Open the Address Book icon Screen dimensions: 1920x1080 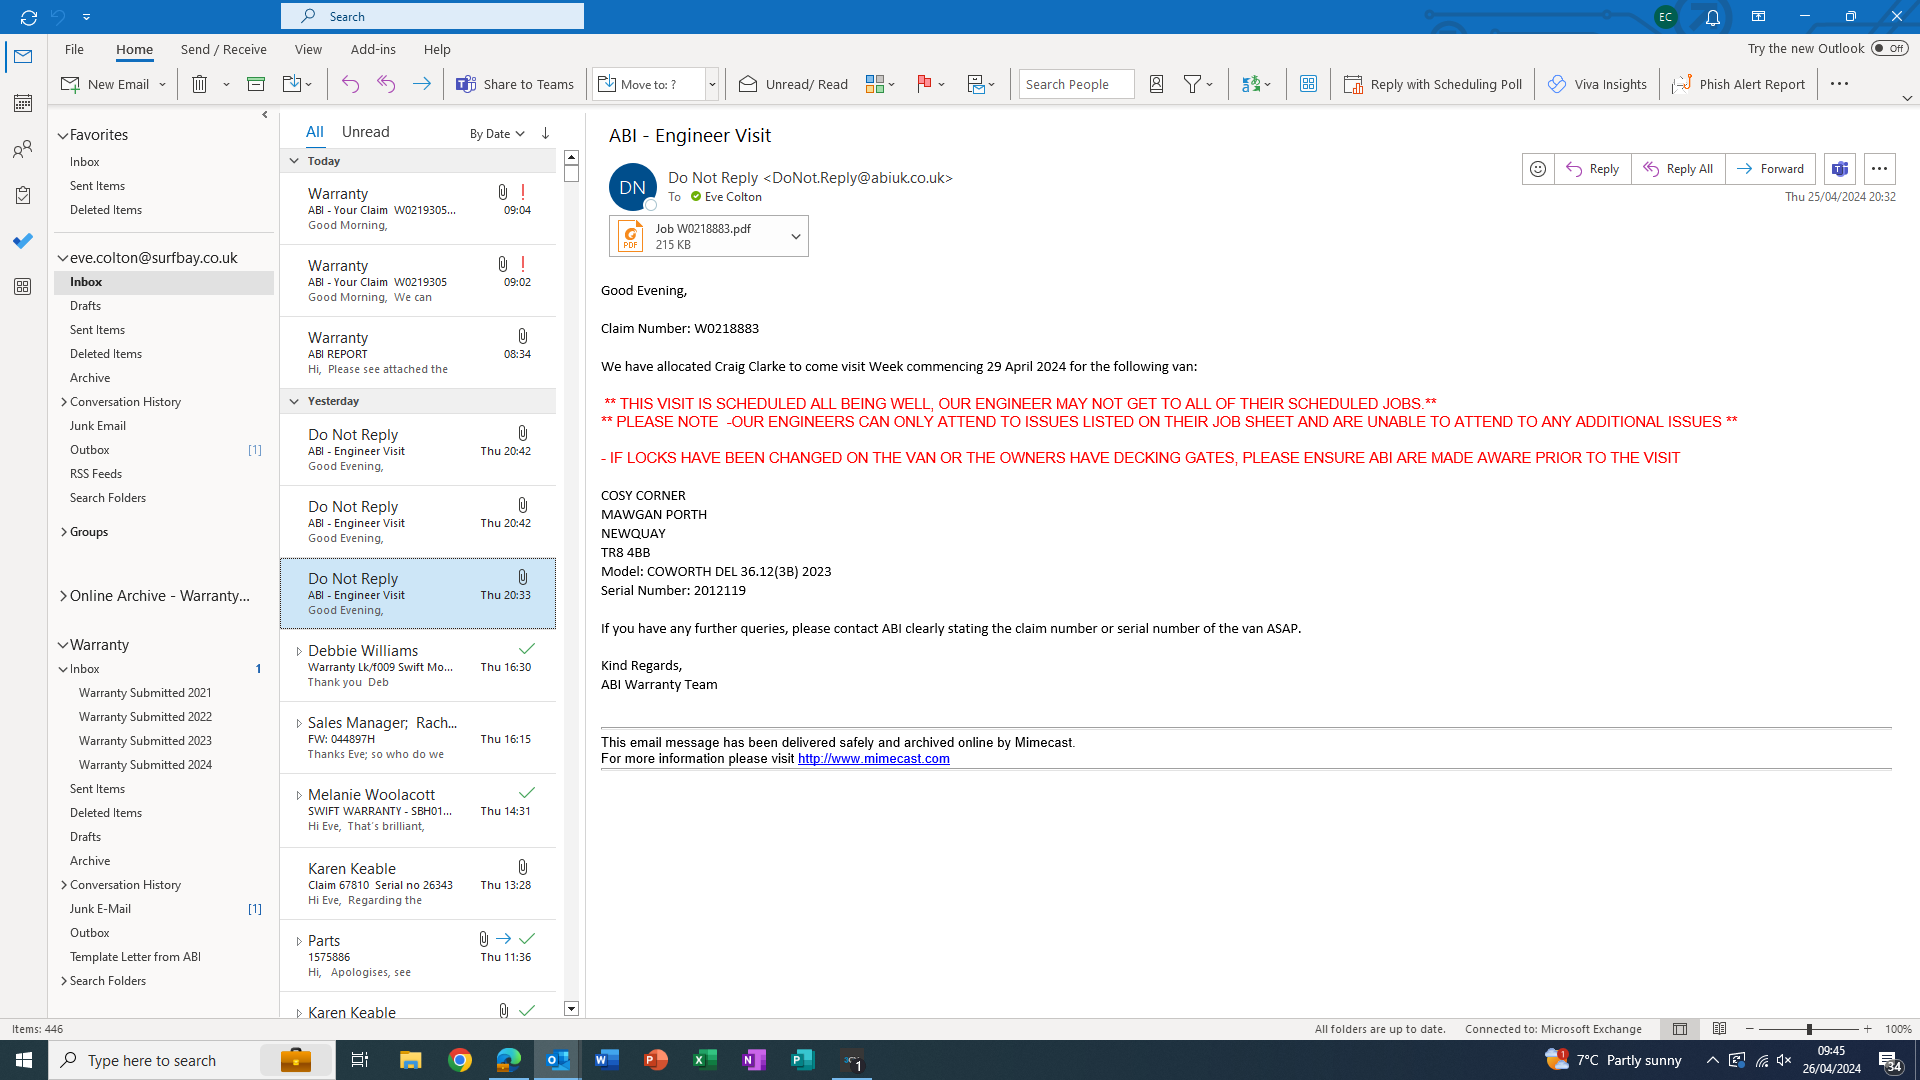point(1156,85)
